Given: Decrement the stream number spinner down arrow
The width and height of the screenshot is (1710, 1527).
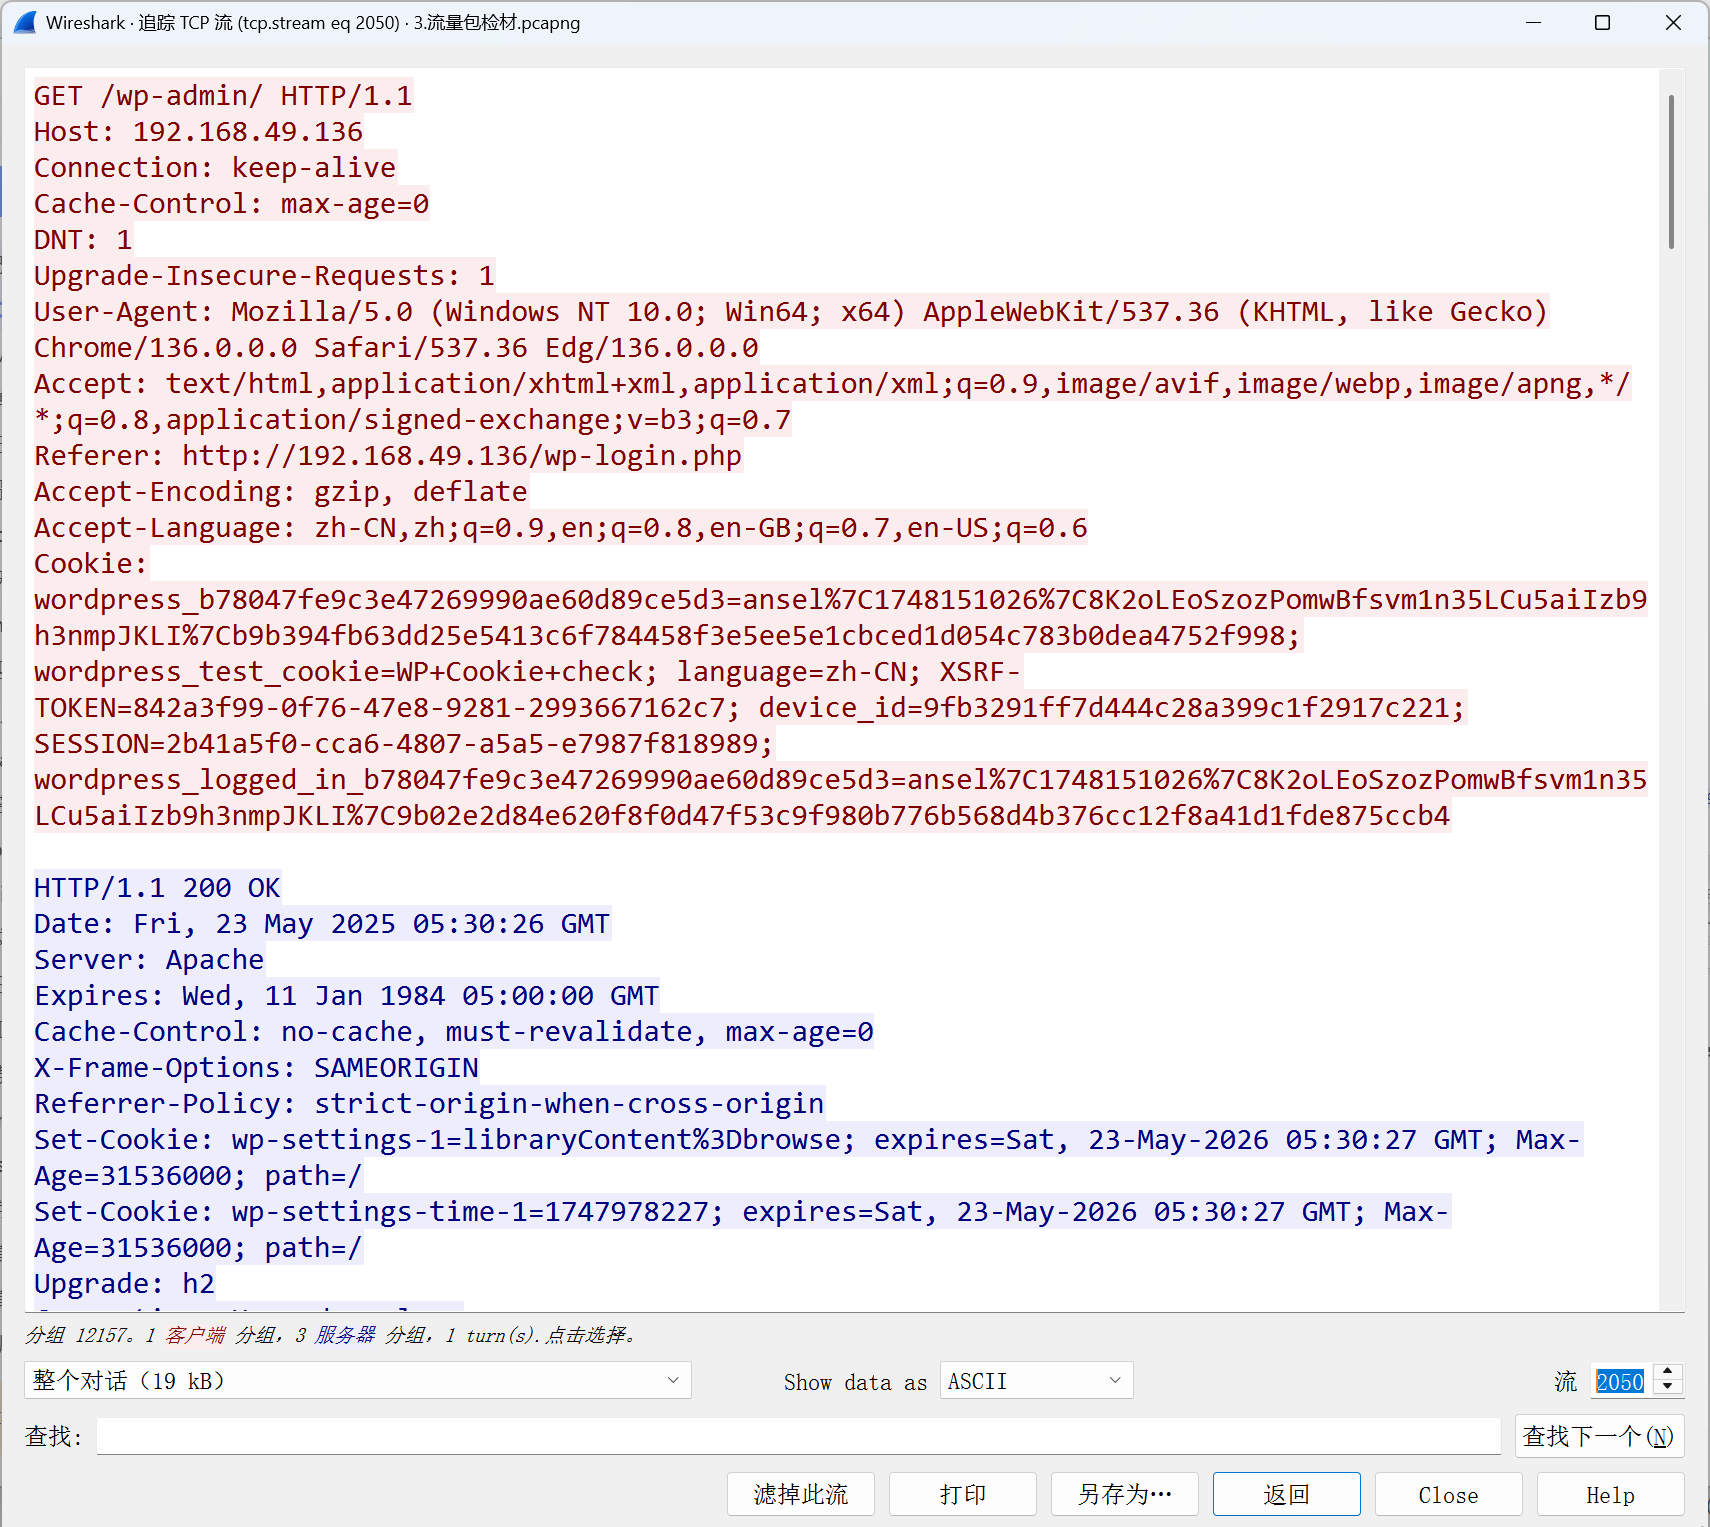Looking at the screenshot, I should pyautogui.click(x=1667, y=1389).
